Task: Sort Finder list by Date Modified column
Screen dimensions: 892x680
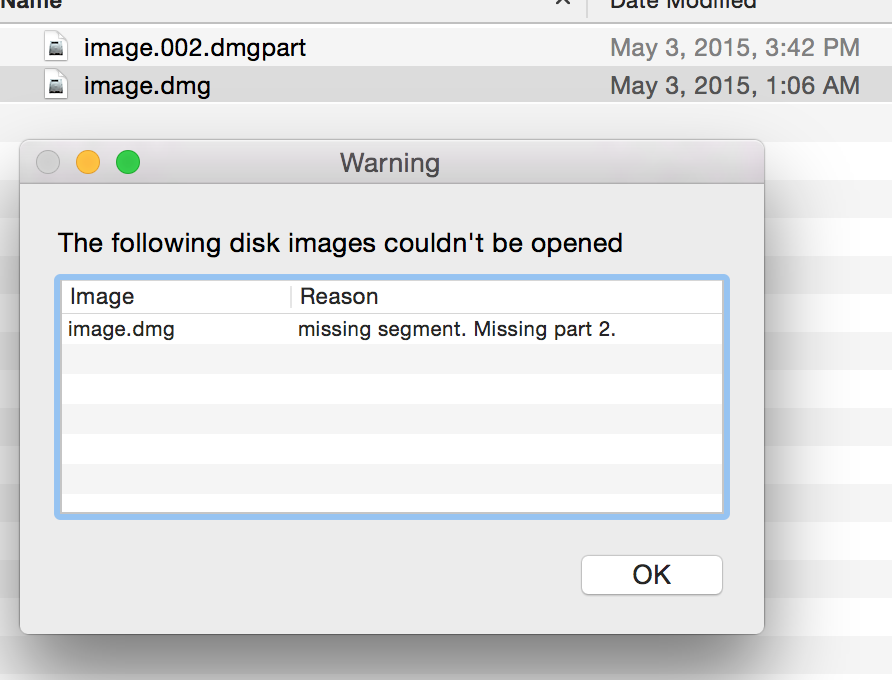Action: pyautogui.click(x=683, y=5)
